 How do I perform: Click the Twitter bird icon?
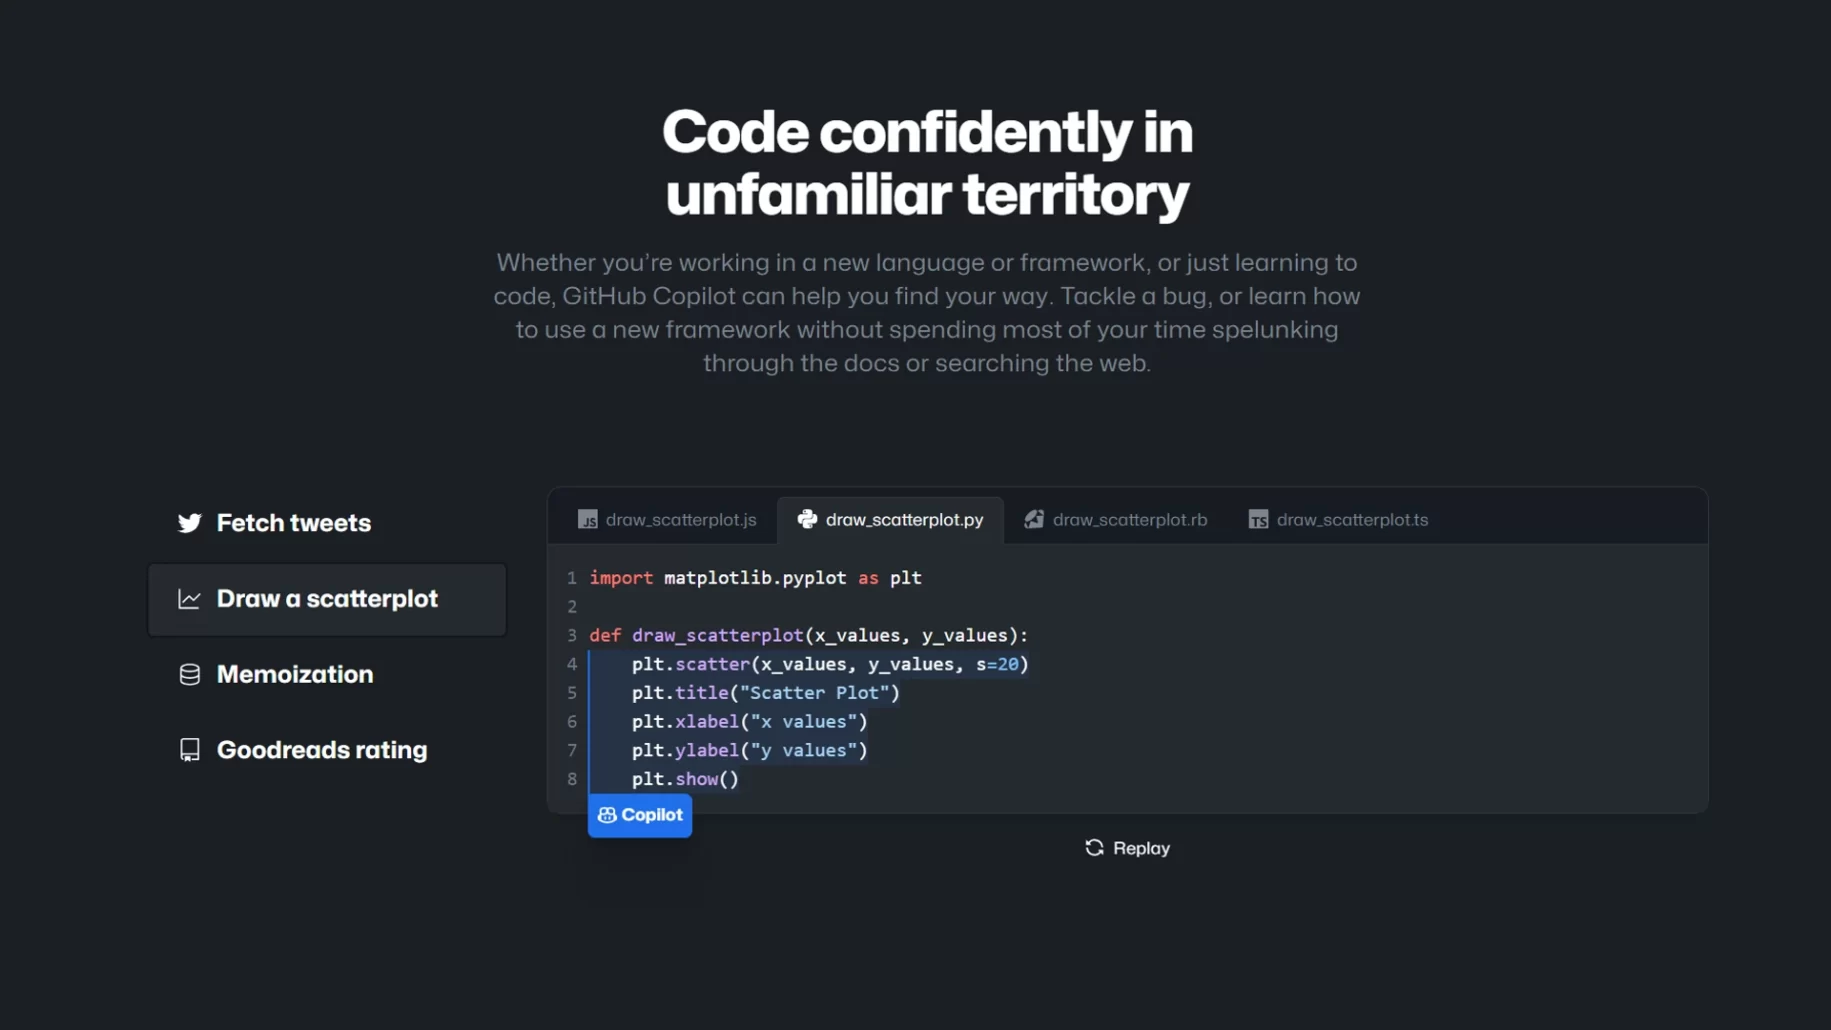pos(189,523)
